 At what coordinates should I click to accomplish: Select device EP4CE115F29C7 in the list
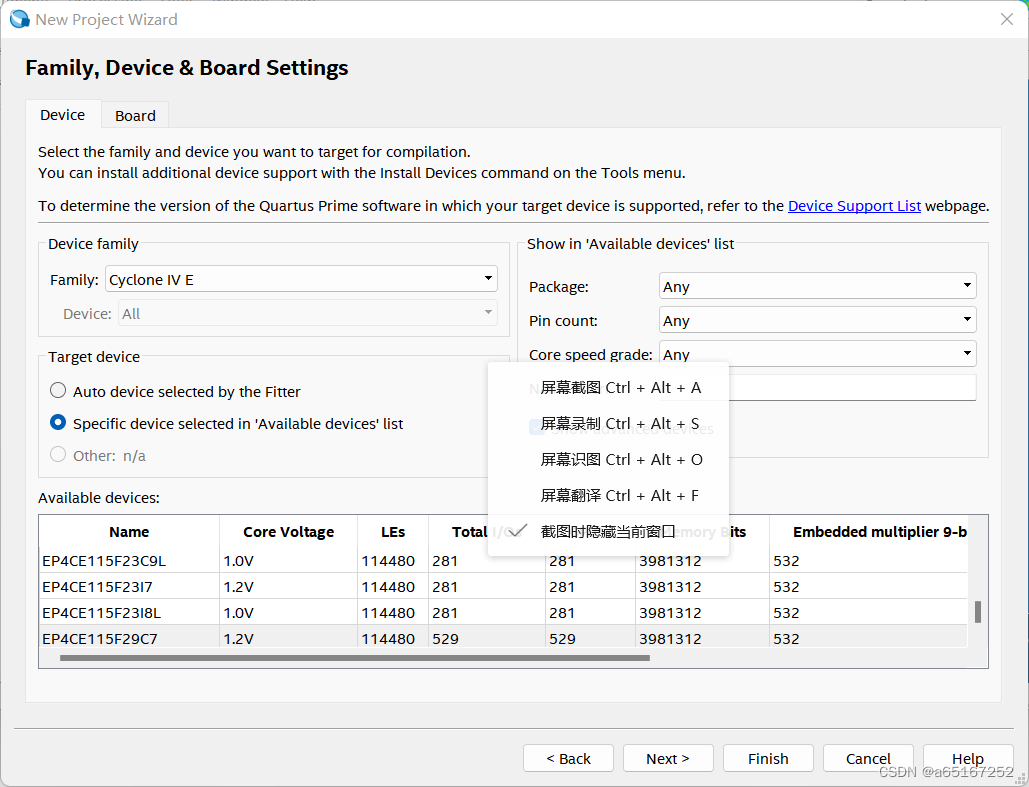[100, 639]
